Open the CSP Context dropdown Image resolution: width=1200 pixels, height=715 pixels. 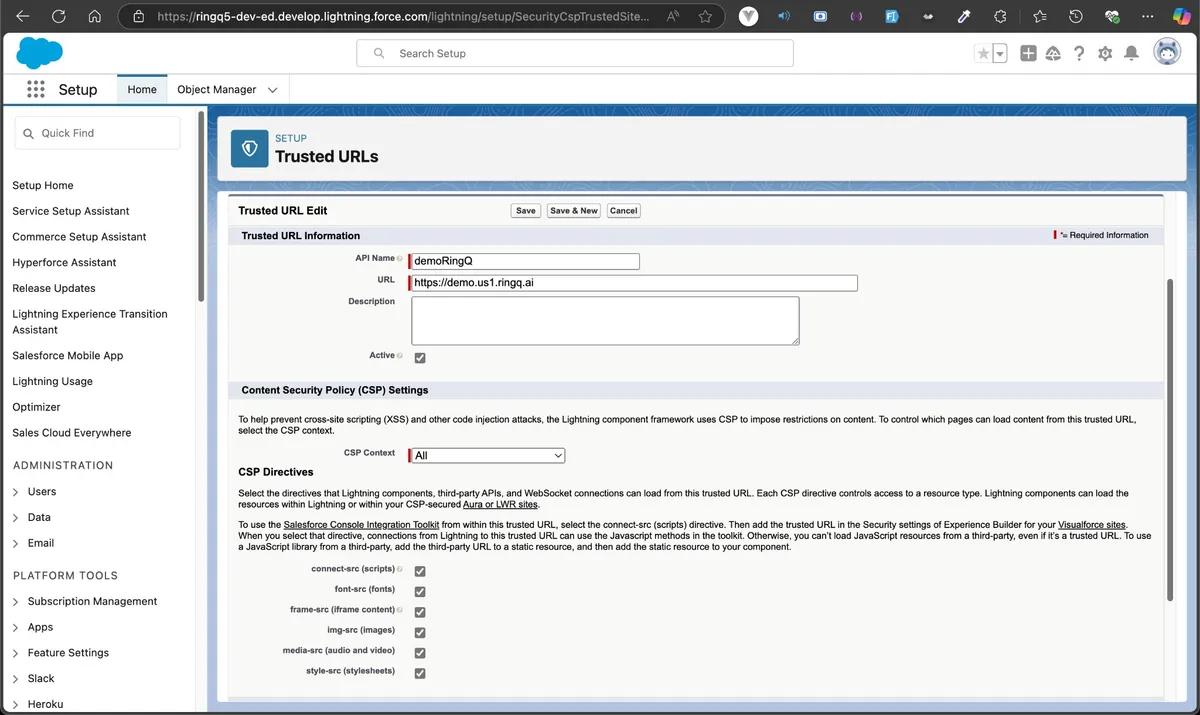tap(488, 455)
